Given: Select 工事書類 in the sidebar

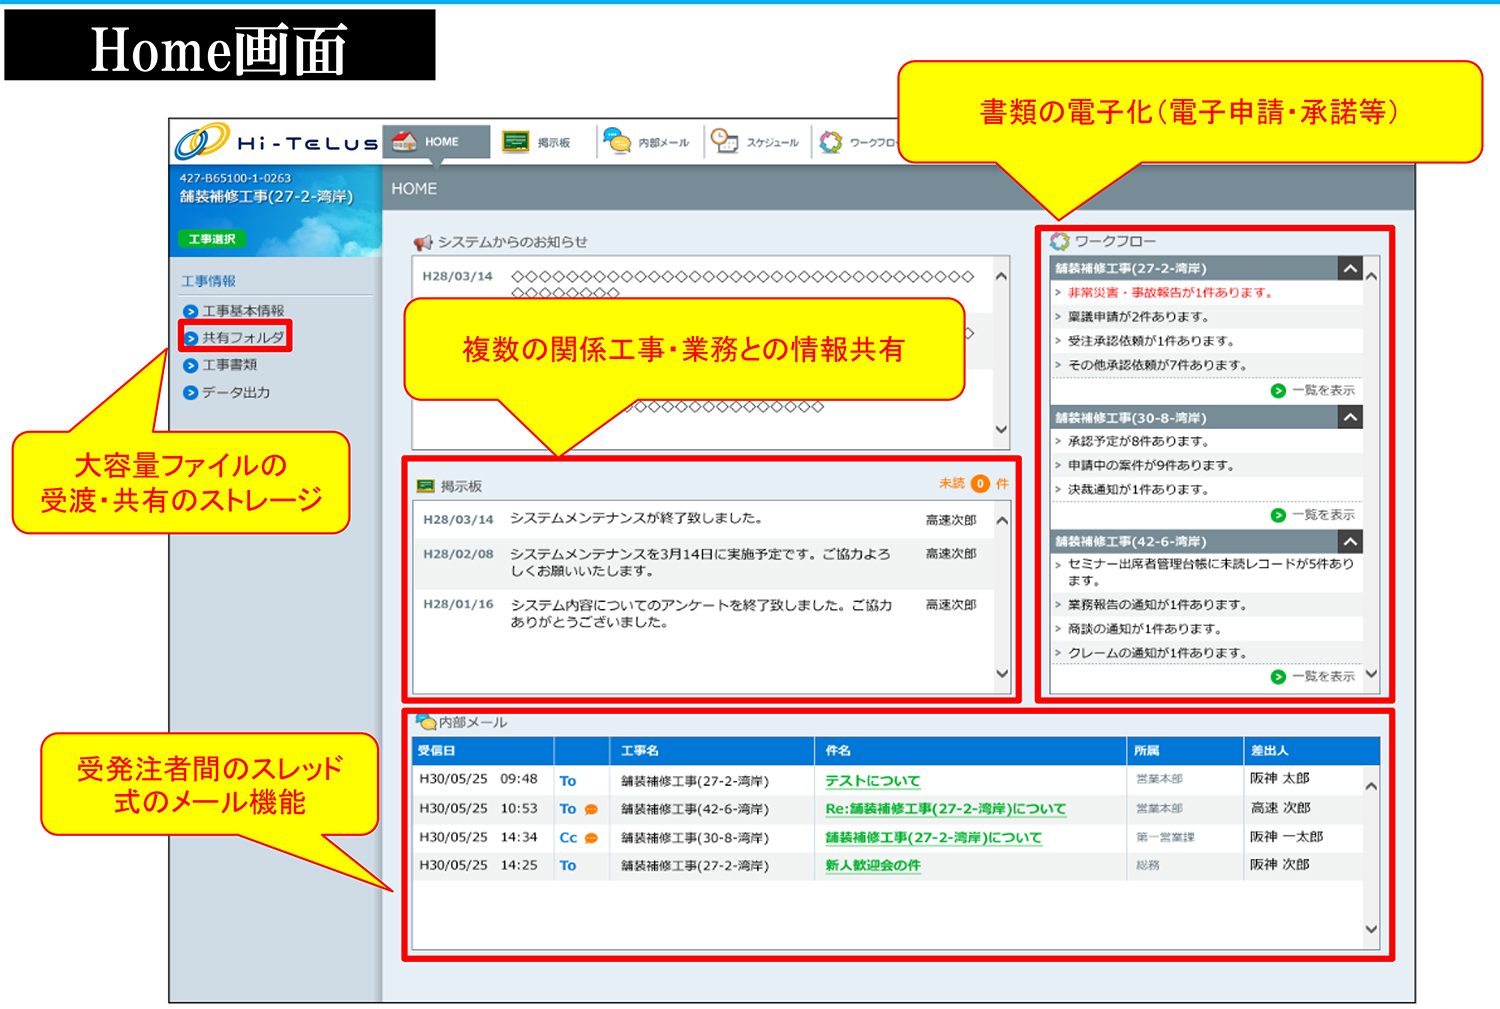Looking at the screenshot, I should point(229,365).
